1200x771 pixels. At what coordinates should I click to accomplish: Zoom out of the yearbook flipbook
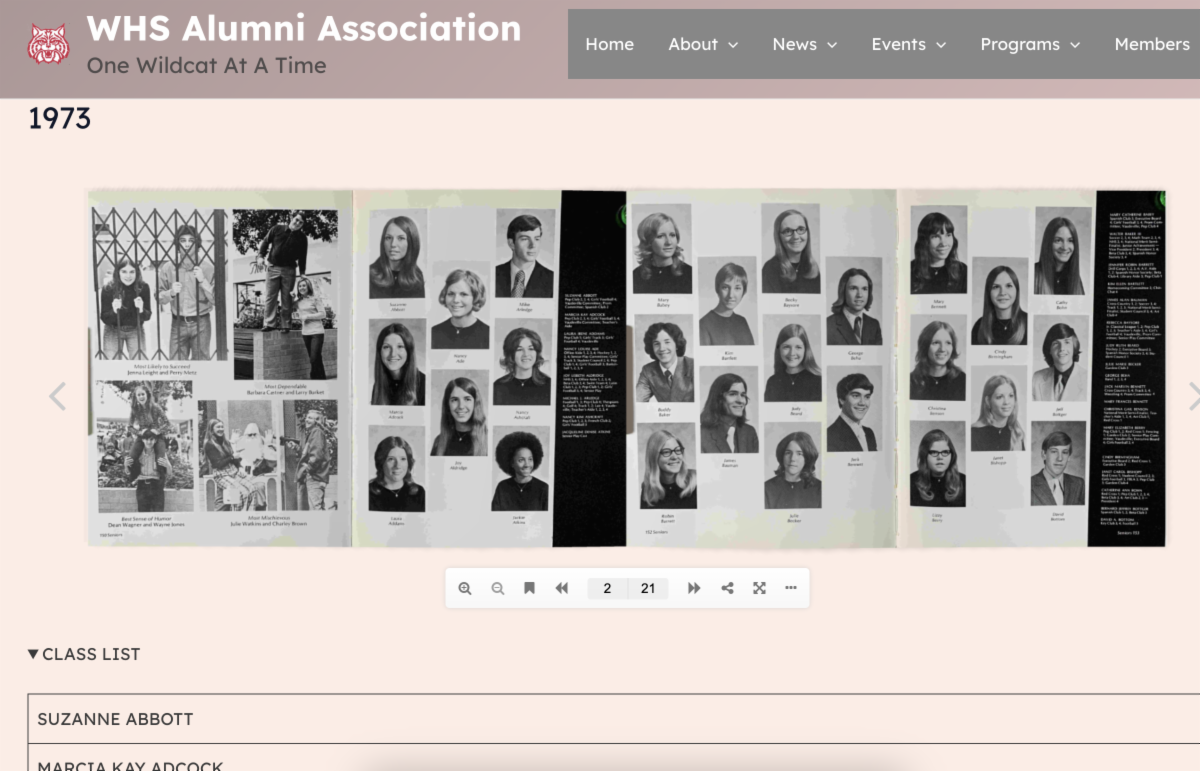[x=497, y=588]
